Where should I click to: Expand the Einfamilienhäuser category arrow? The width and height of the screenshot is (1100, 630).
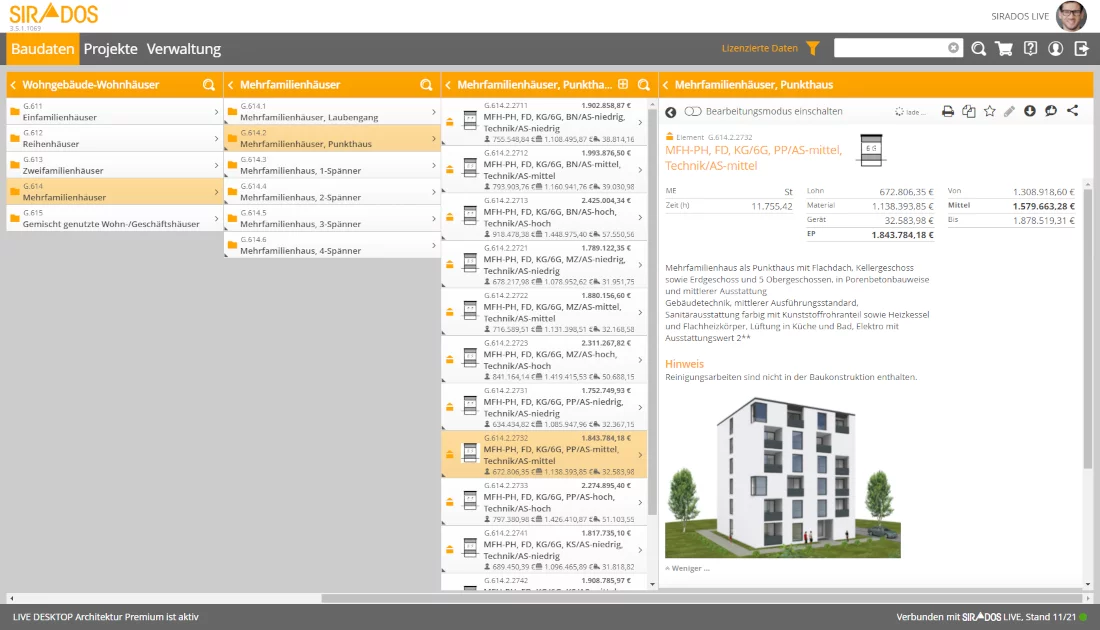coord(216,112)
